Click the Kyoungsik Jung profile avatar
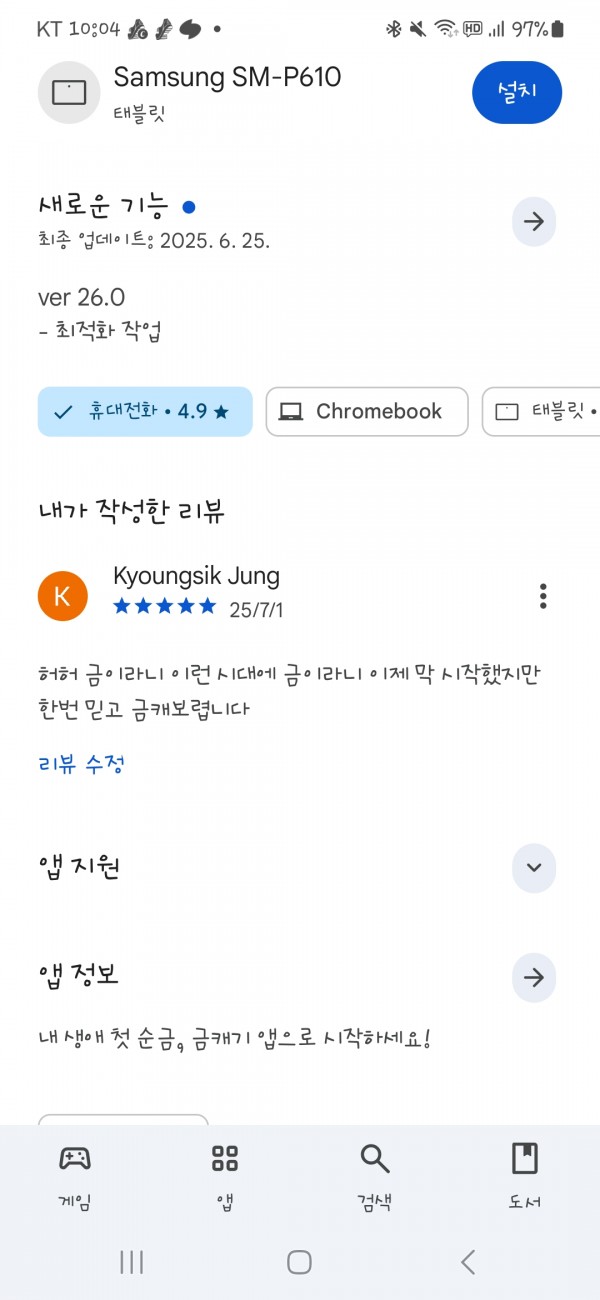The image size is (600, 1300). (x=62, y=596)
